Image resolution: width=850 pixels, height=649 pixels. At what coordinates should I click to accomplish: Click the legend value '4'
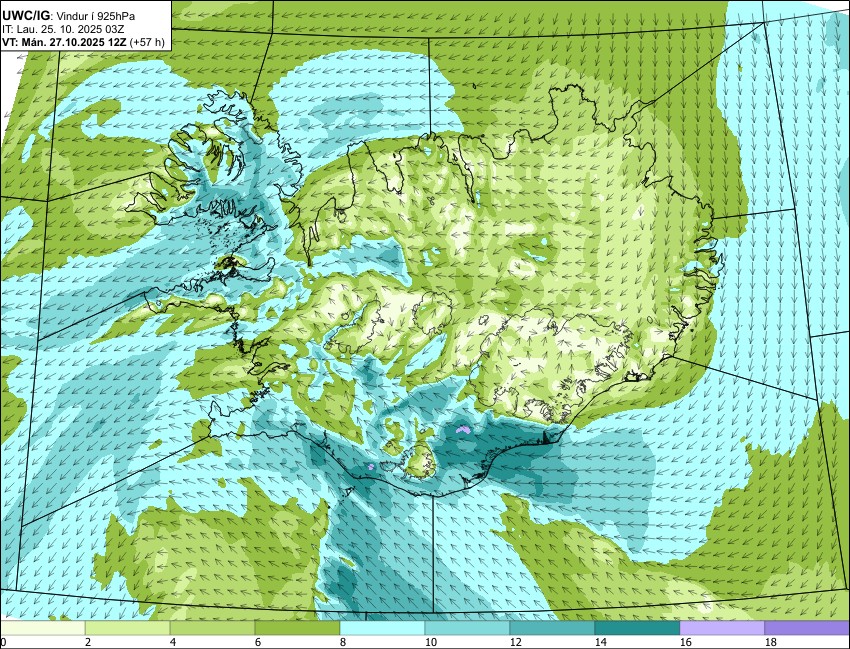[172, 642]
